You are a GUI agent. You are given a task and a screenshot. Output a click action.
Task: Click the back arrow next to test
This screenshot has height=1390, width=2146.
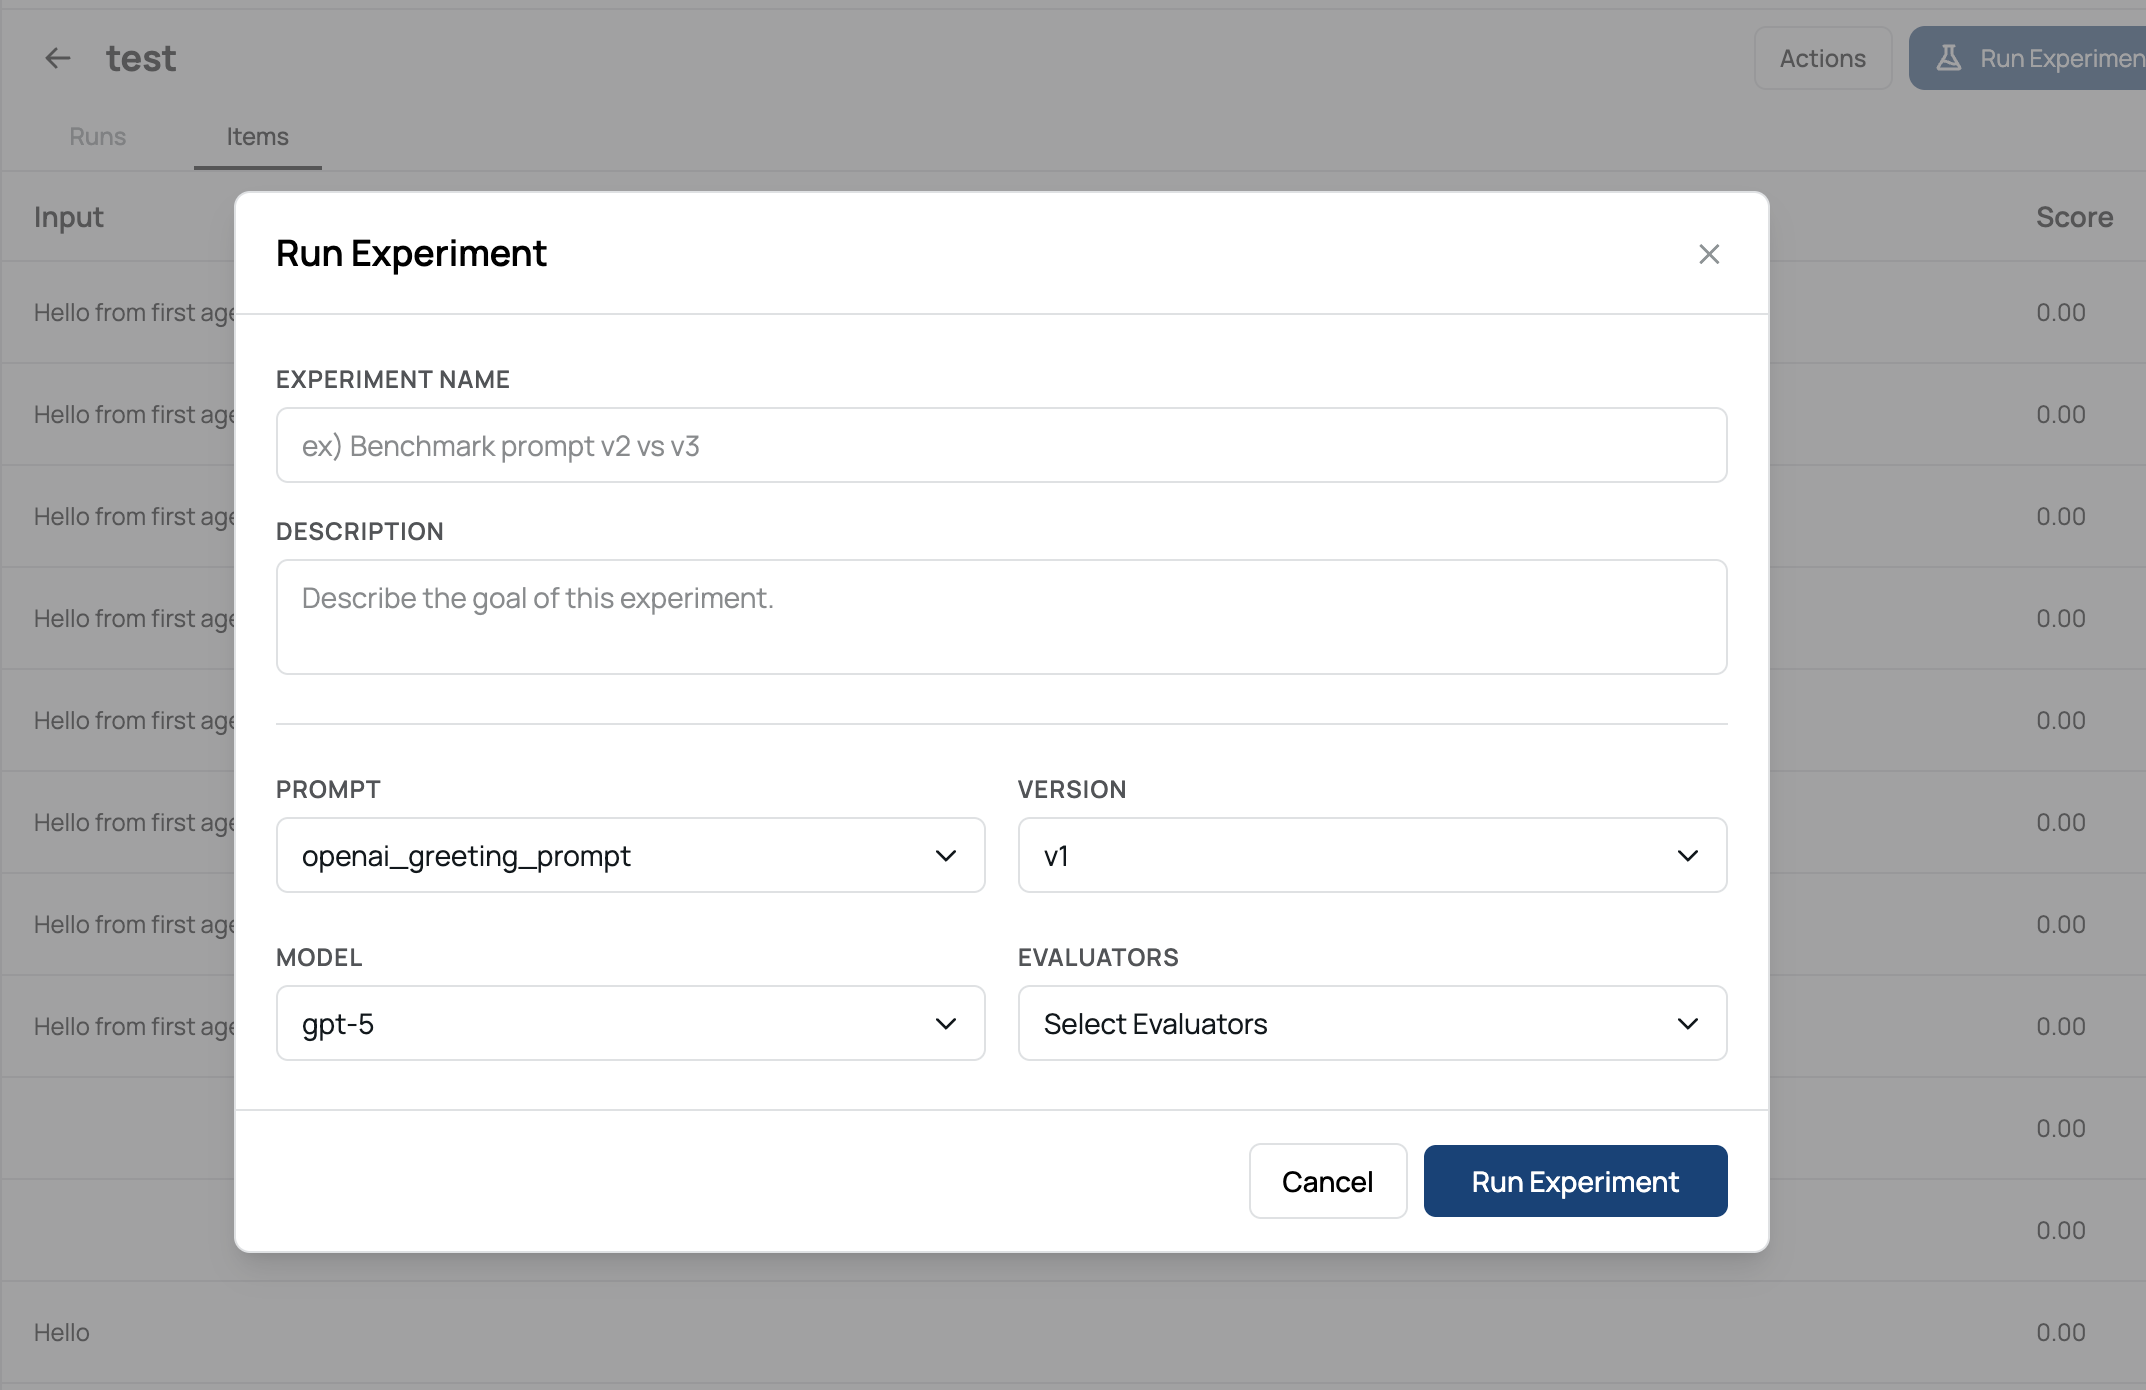(x=58, y=58)
